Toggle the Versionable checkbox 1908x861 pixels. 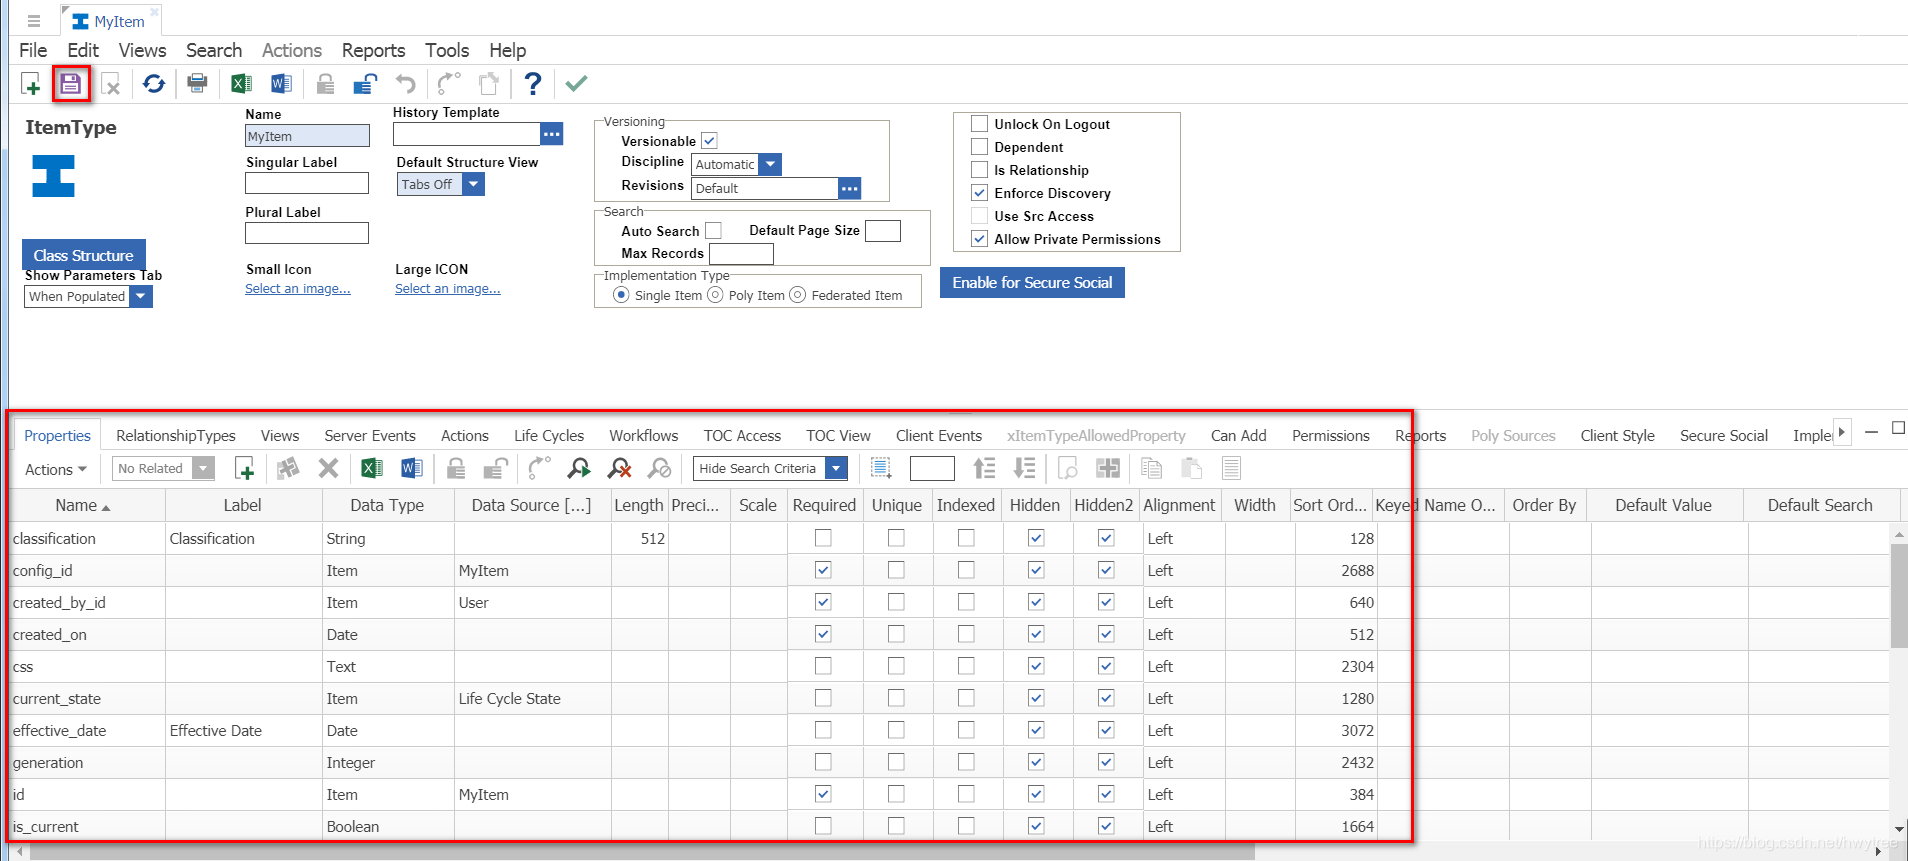click(709, 141)
